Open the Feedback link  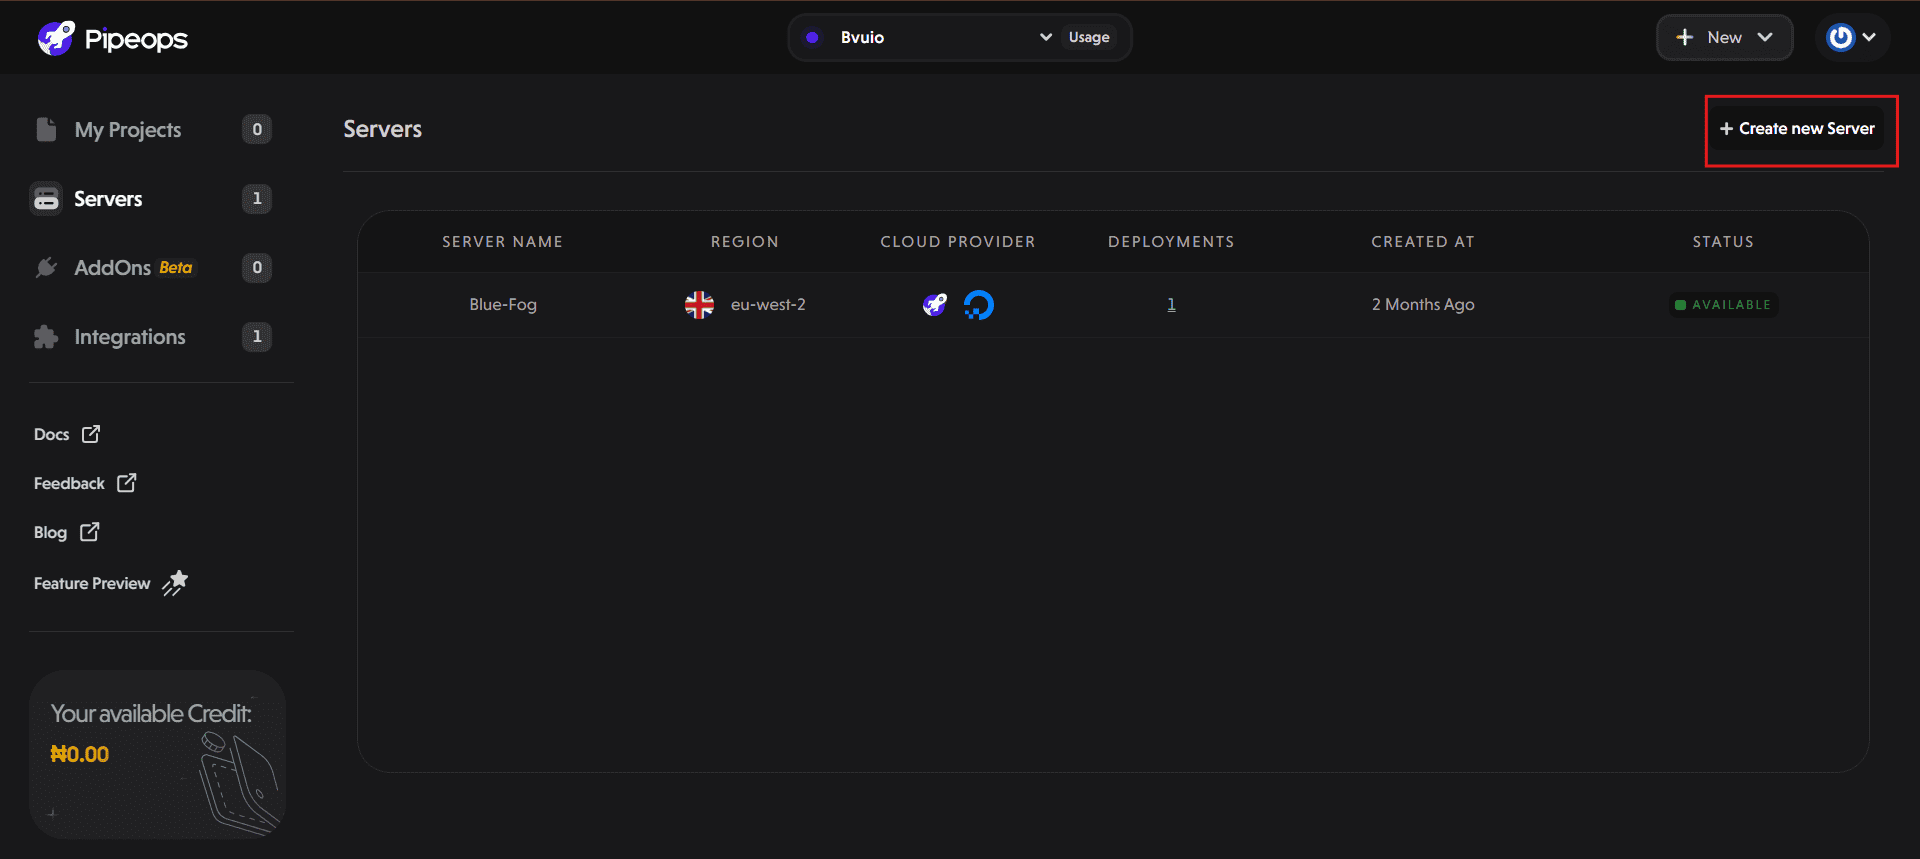[69, 483]
